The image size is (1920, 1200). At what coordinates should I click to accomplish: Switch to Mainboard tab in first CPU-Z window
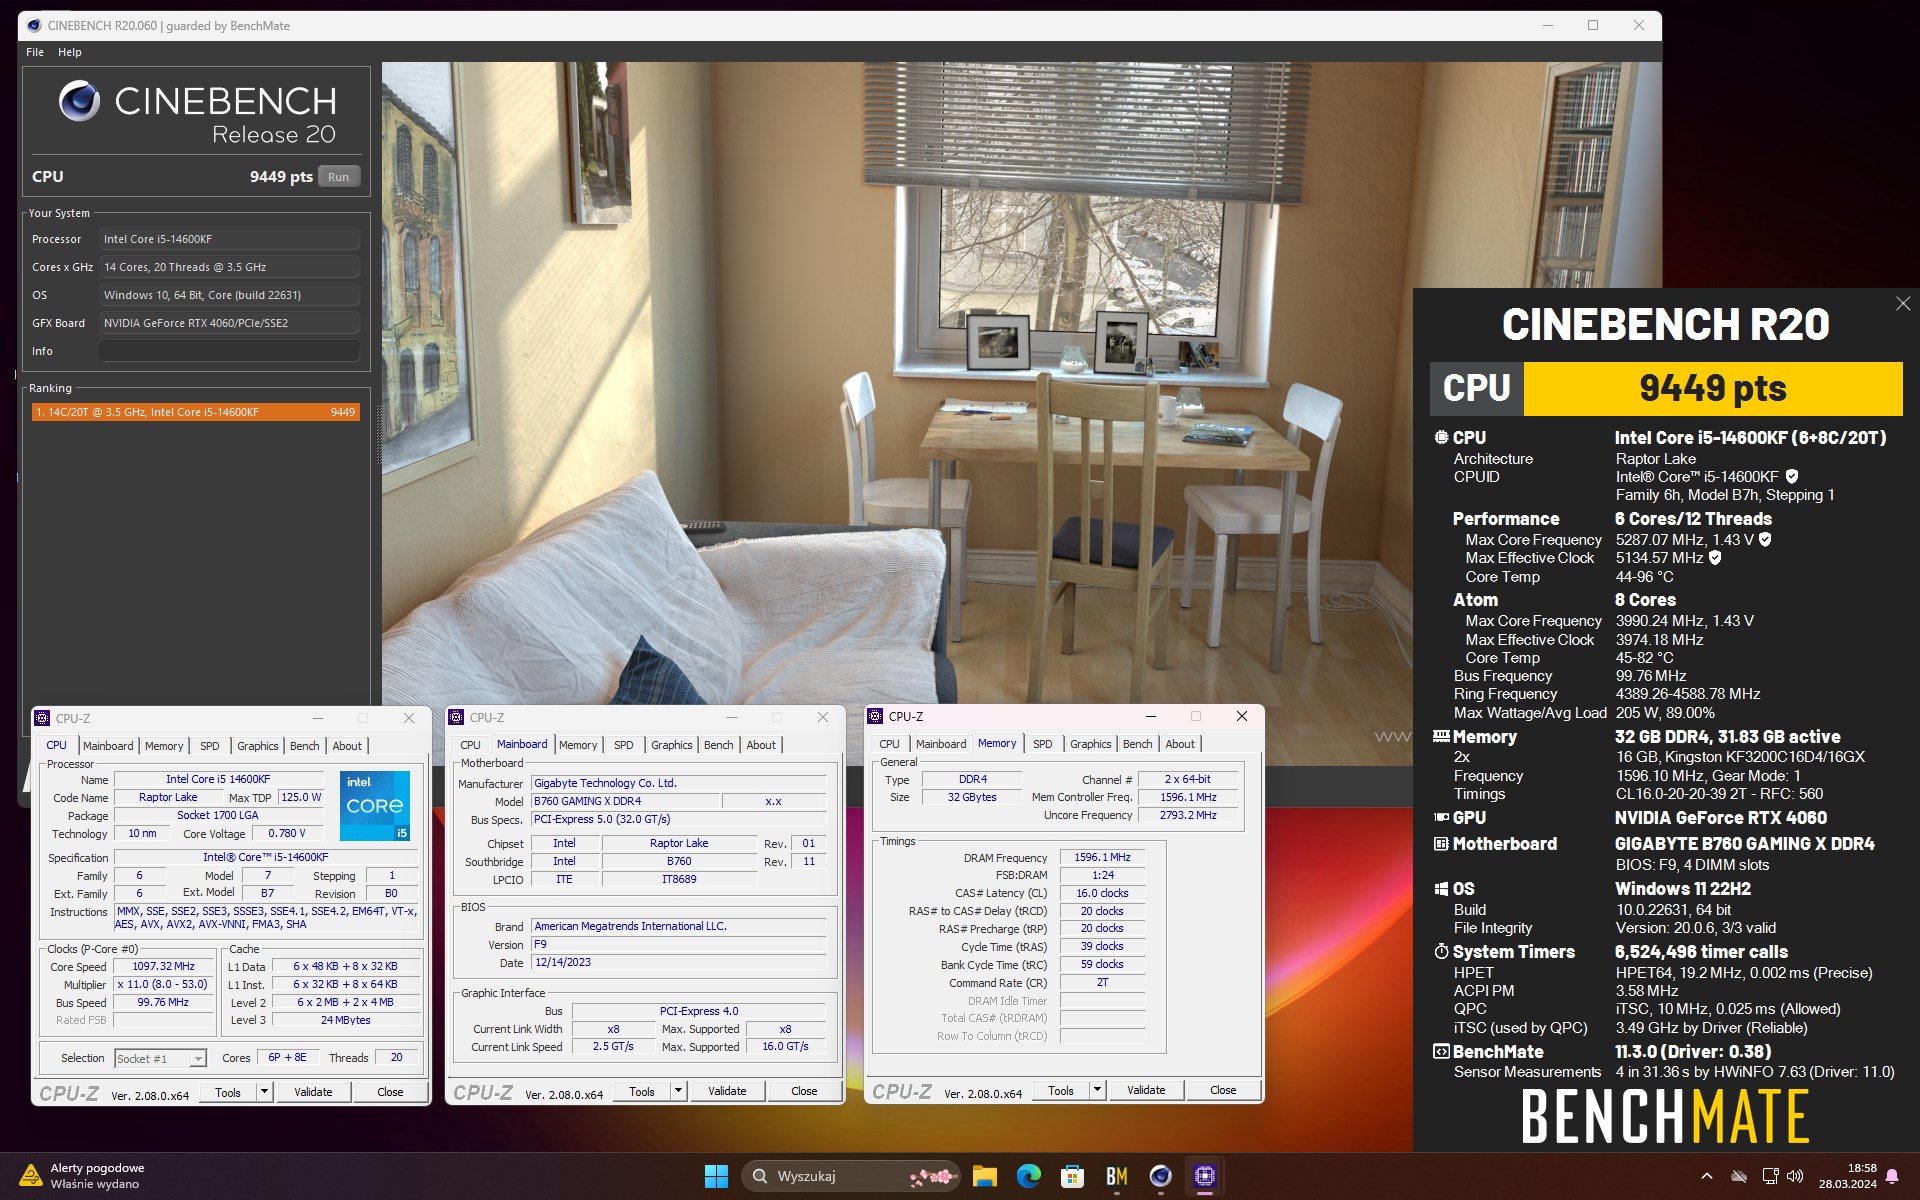[x=108, y=746]
